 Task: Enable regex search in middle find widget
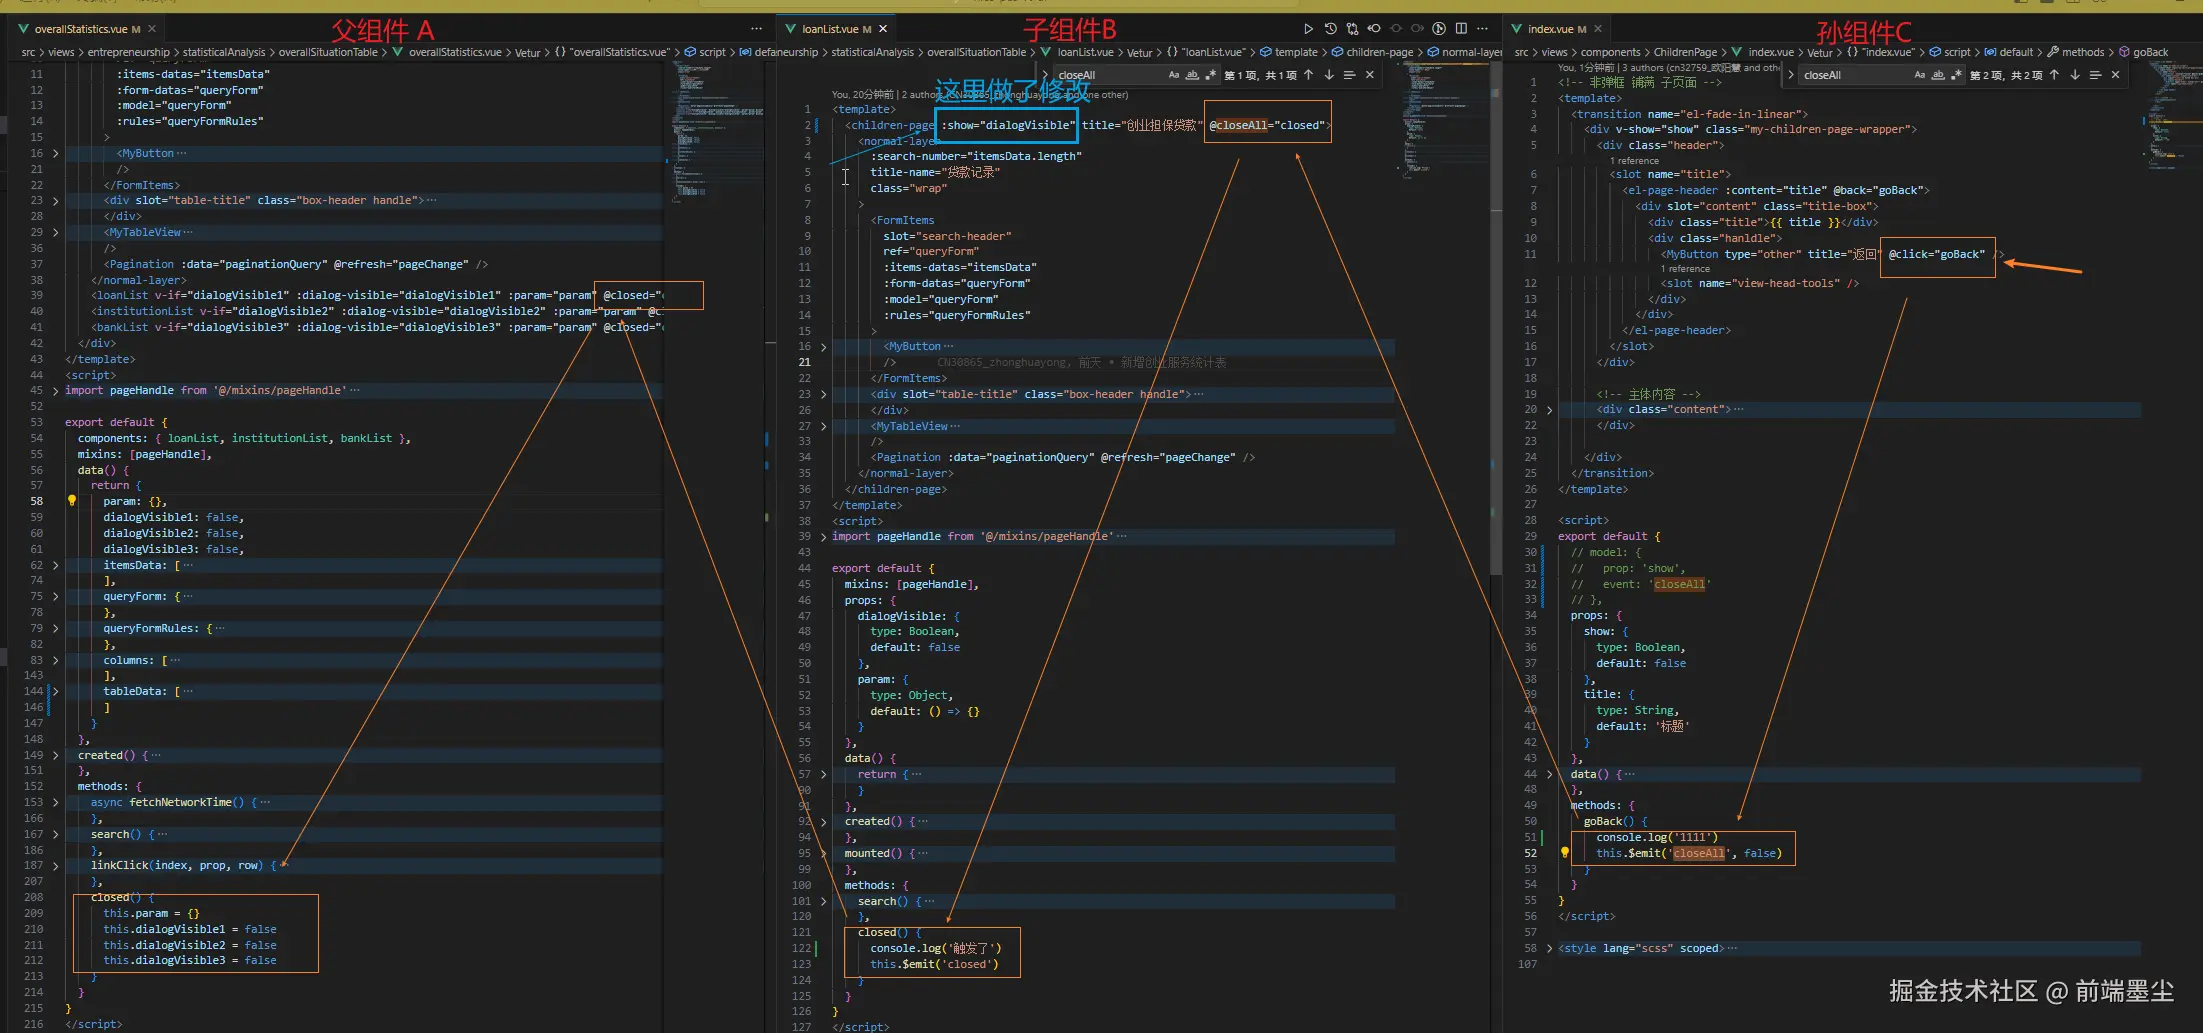click(x=1210, y=75)
